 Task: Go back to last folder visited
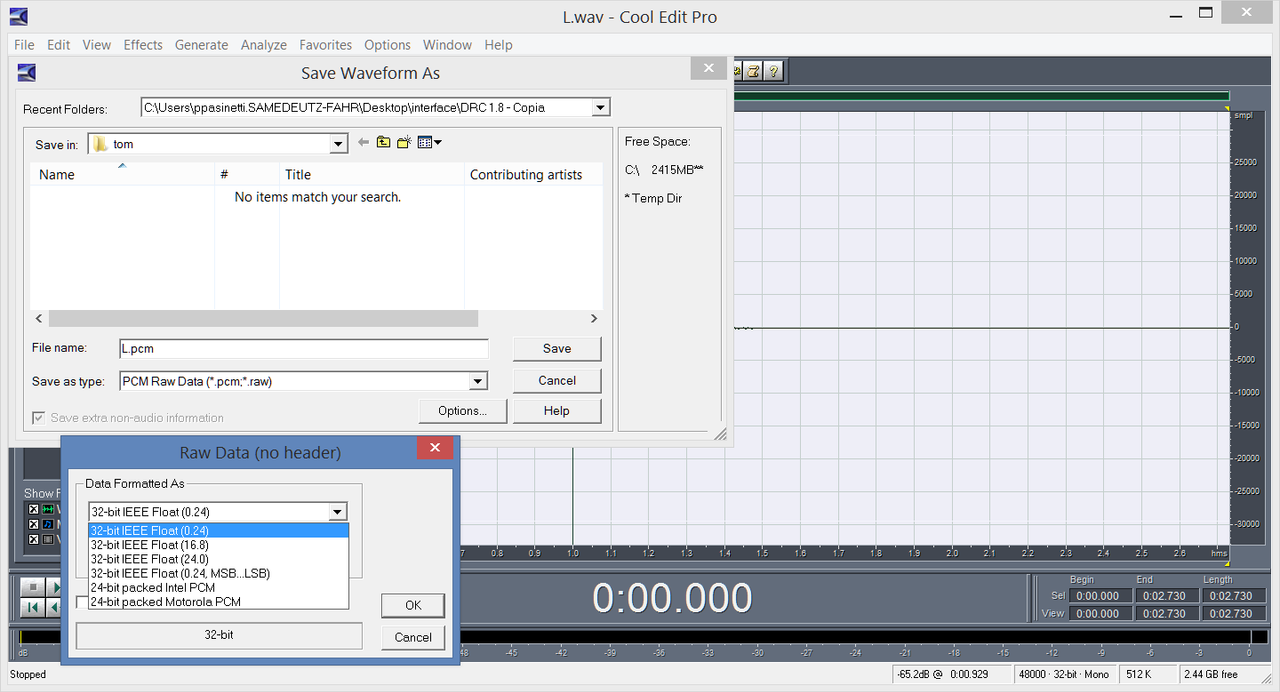(x=363, y=143)
